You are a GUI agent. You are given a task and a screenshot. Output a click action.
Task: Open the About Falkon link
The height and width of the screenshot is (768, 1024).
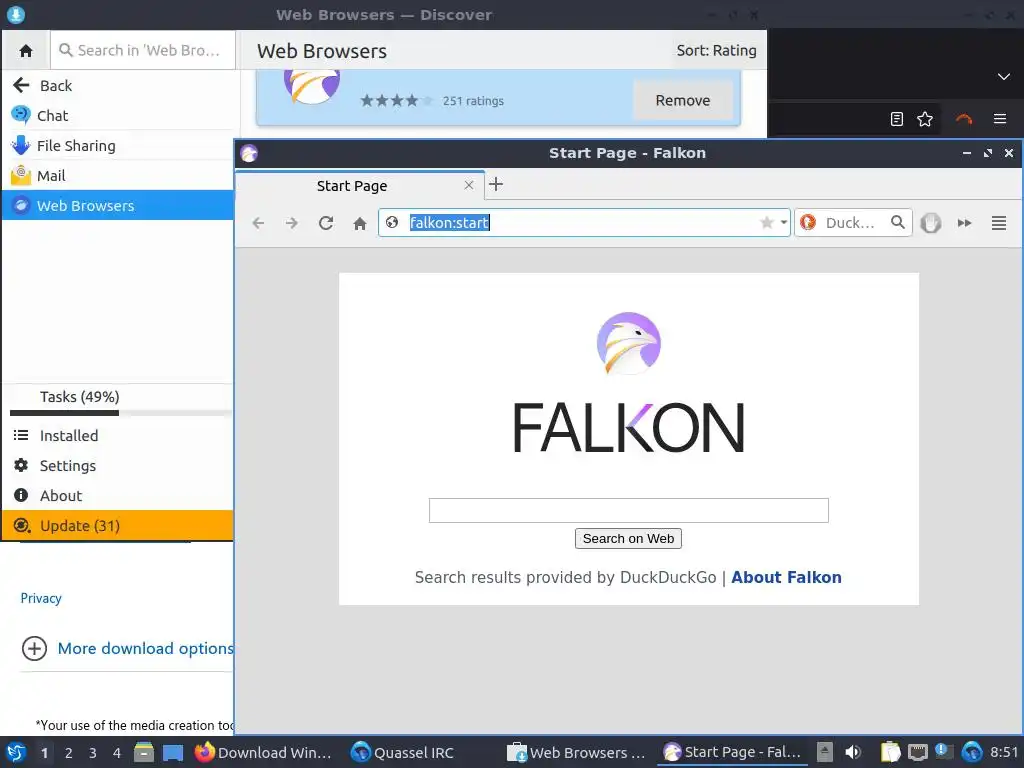click(x=786, y=577)
